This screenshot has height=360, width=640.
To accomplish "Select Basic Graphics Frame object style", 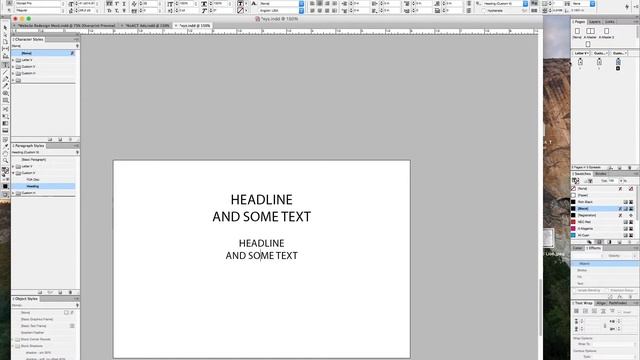I will pos(44,319).
